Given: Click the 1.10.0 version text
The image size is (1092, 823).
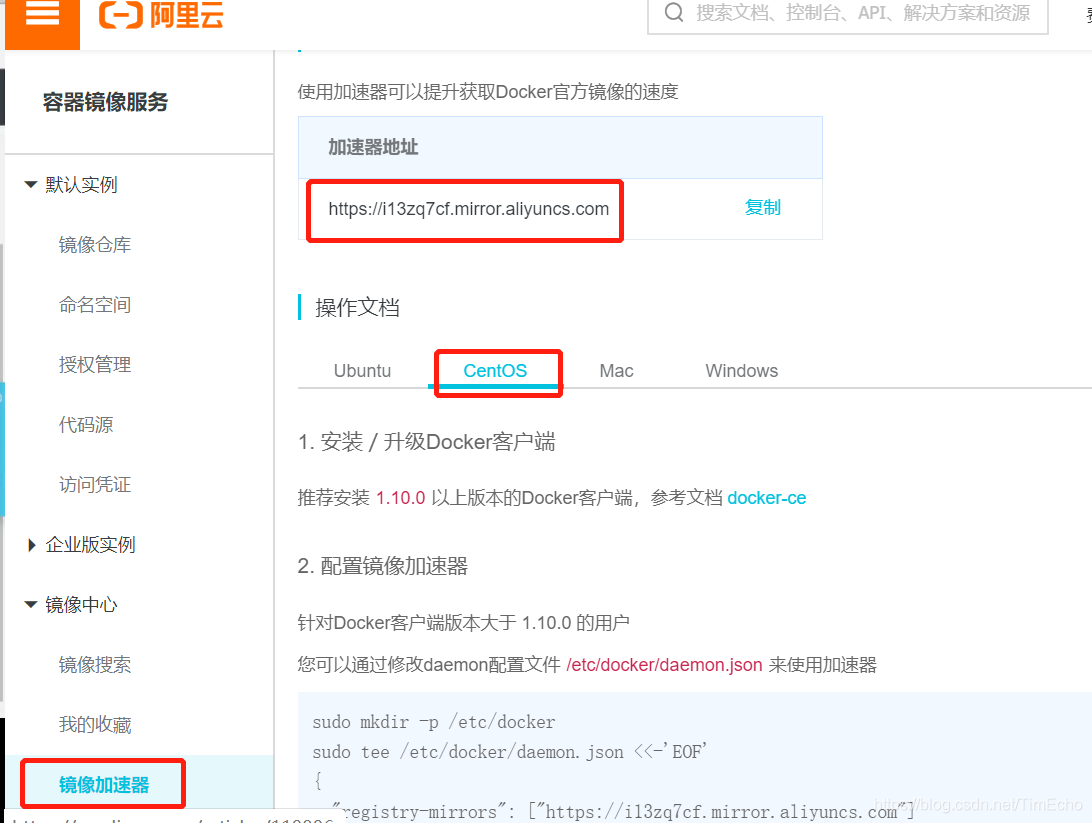Looking at the screenshot, I should (x=400, y=498).
